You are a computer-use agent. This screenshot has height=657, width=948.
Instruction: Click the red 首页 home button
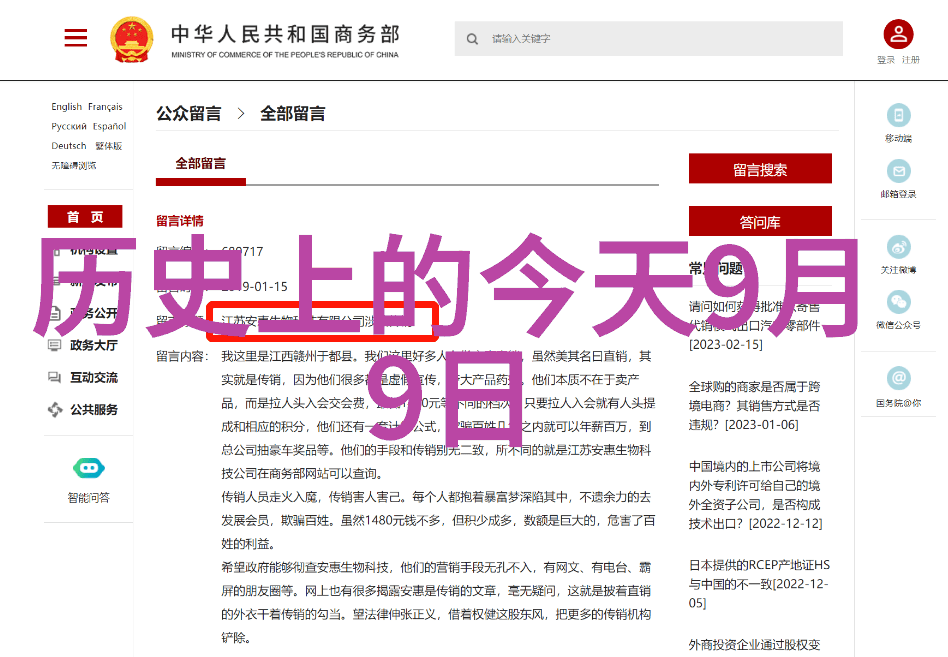click(x=85, y=217)
